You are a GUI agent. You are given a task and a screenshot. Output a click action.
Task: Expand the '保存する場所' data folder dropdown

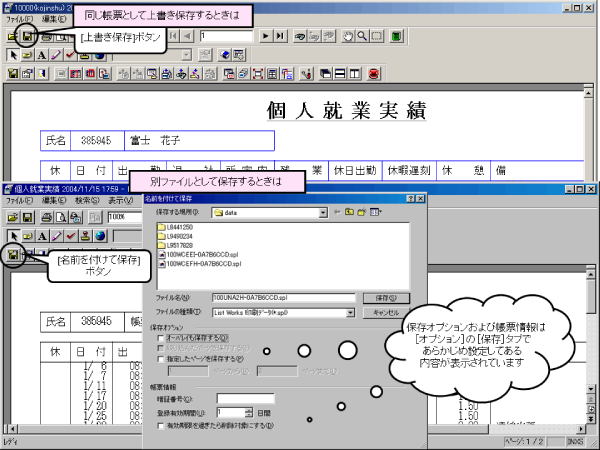point(323,213)
